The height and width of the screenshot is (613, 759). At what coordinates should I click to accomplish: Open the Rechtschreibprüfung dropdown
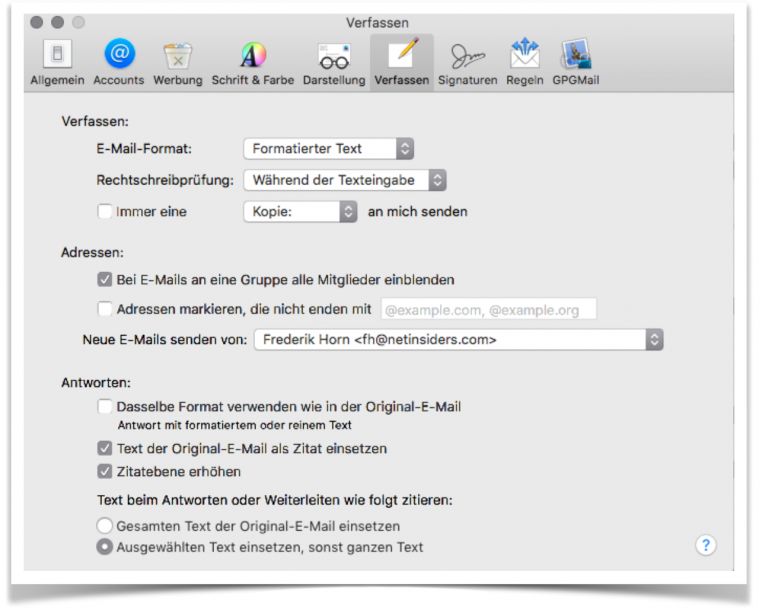[344, 180]
